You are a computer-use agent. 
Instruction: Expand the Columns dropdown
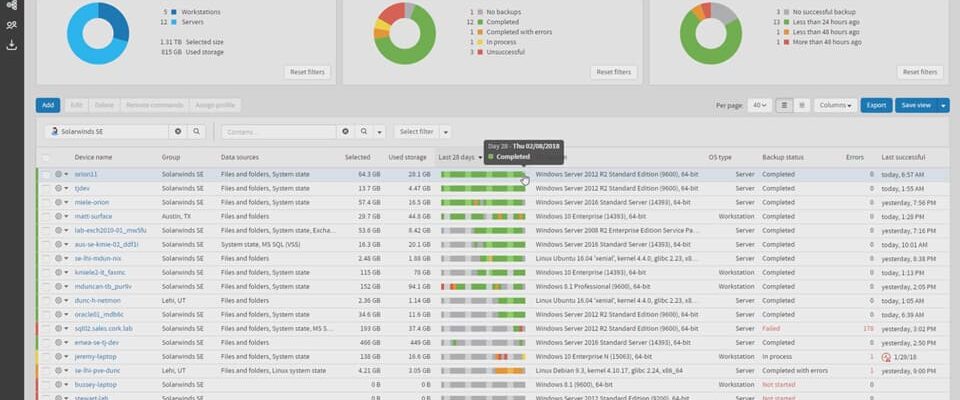point(836,105)
